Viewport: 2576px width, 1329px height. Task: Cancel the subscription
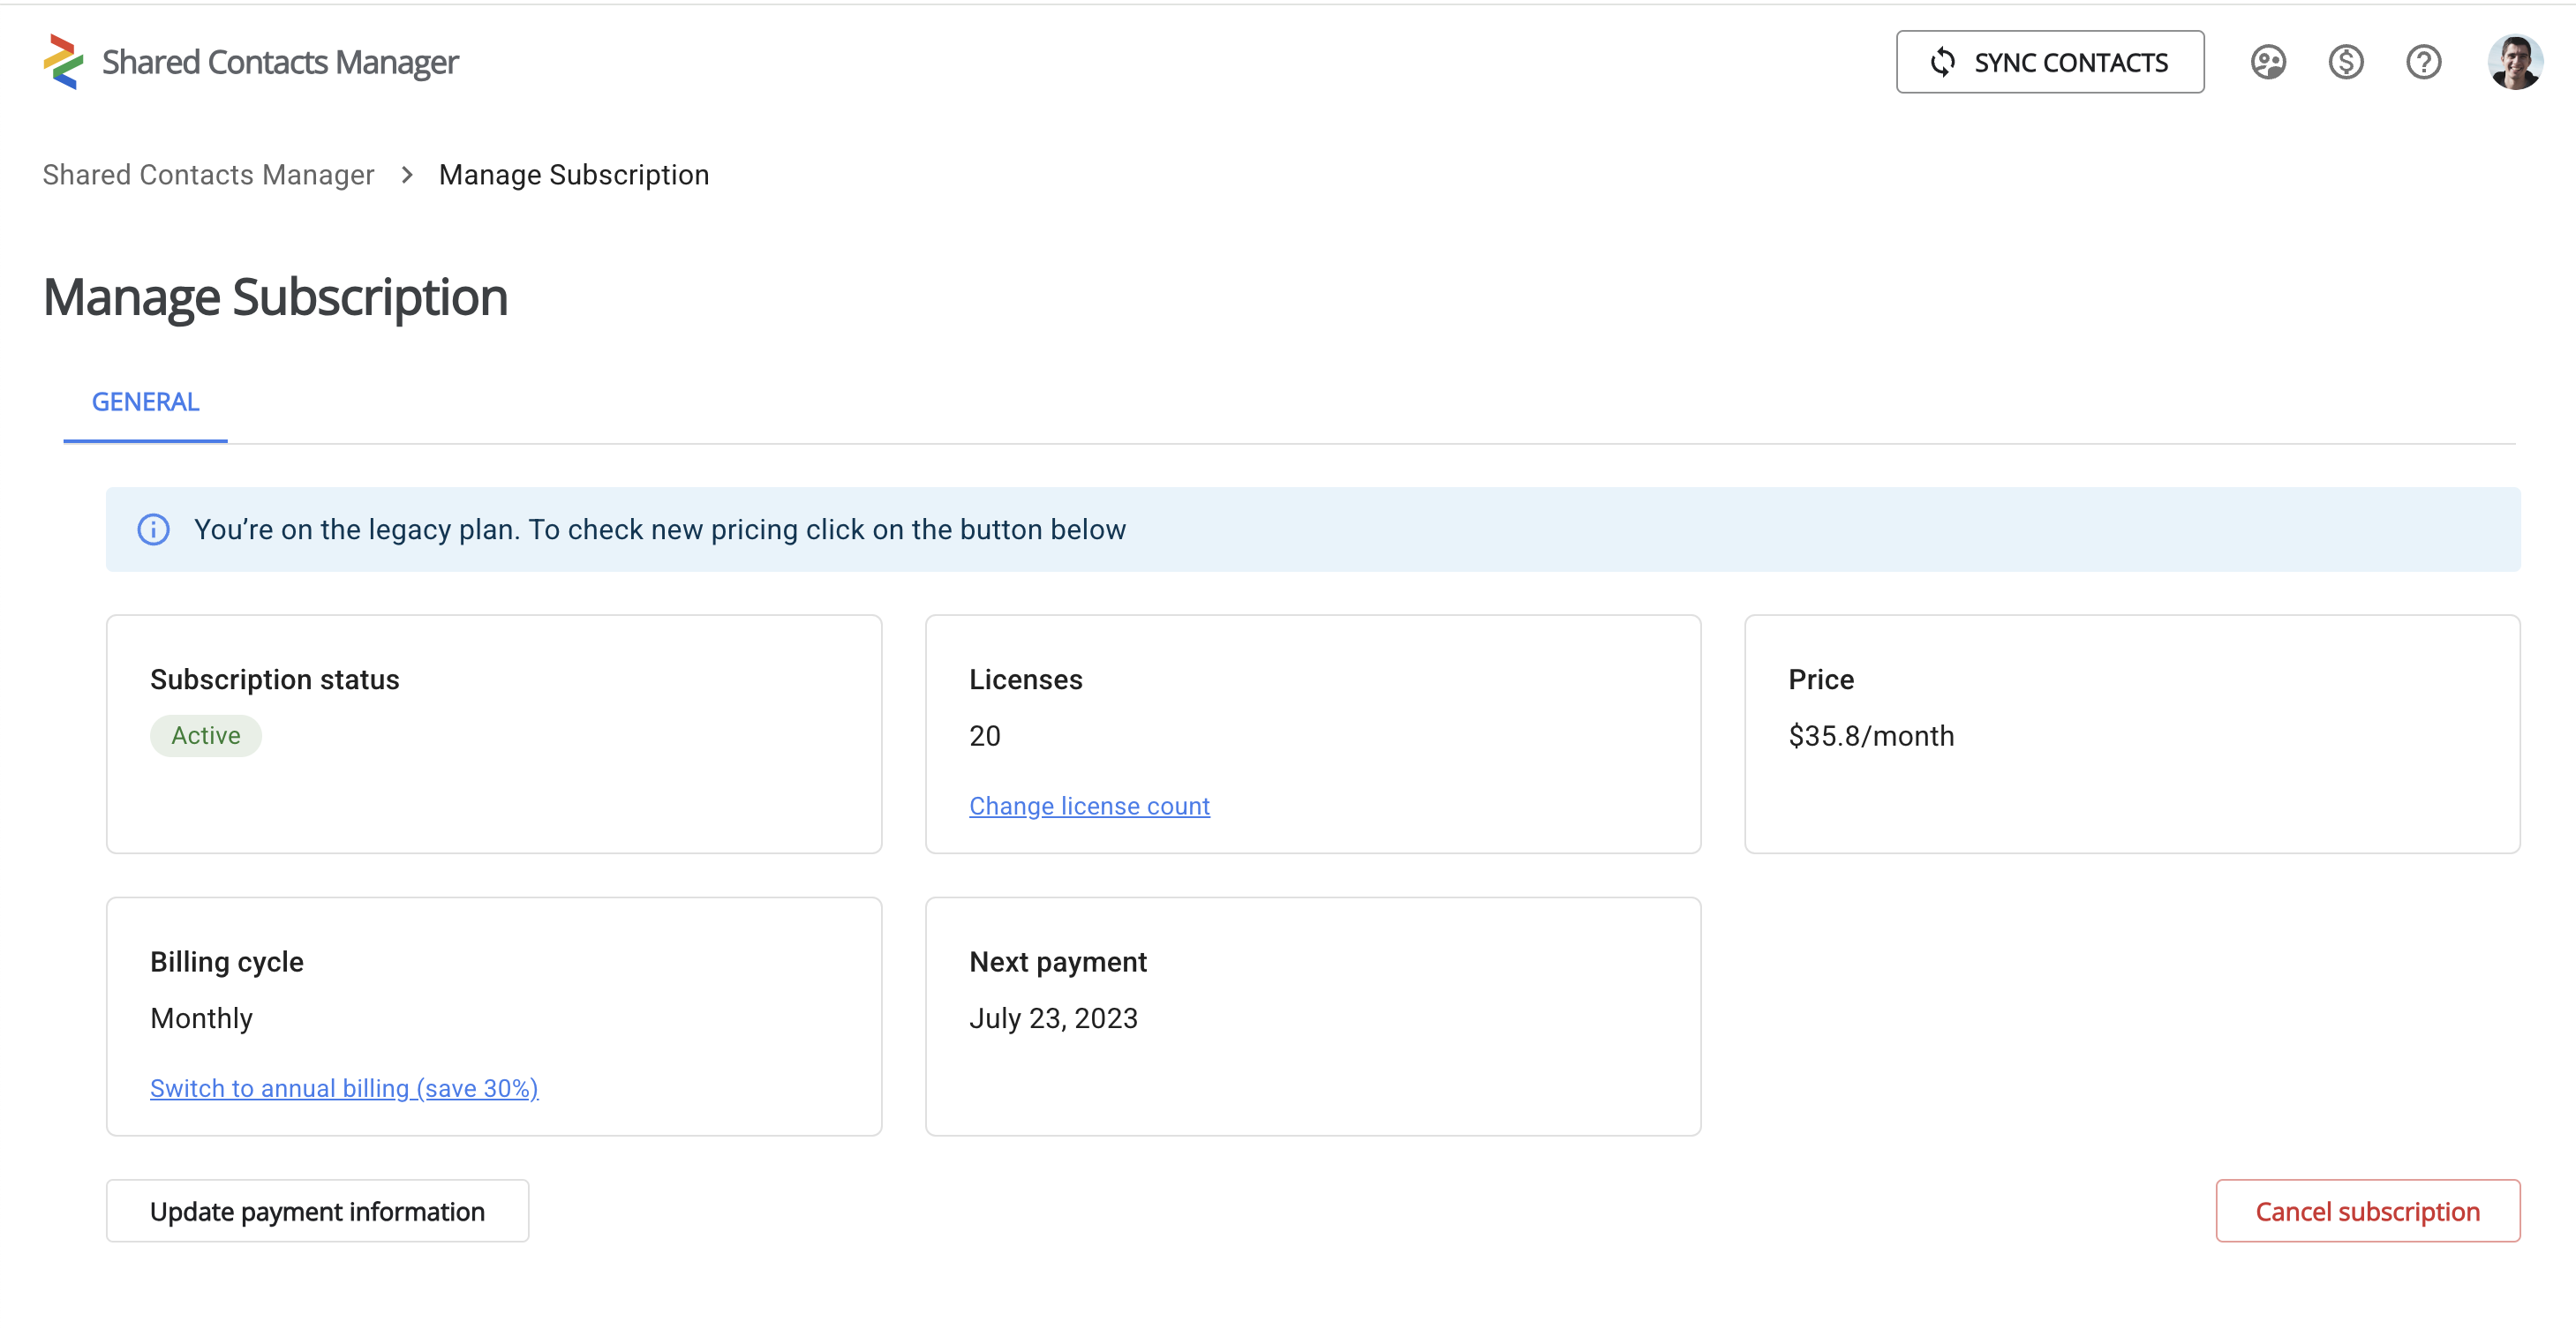coord(2367,1211)
